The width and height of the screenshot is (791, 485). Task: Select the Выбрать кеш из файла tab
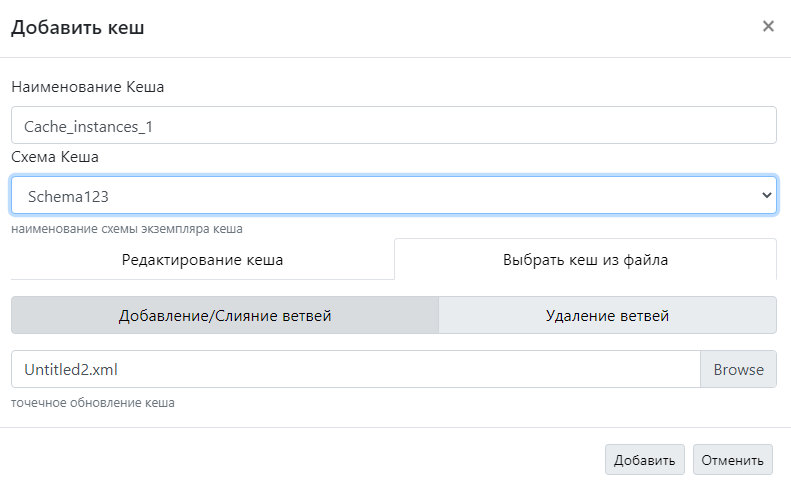[x=585, y=260]
